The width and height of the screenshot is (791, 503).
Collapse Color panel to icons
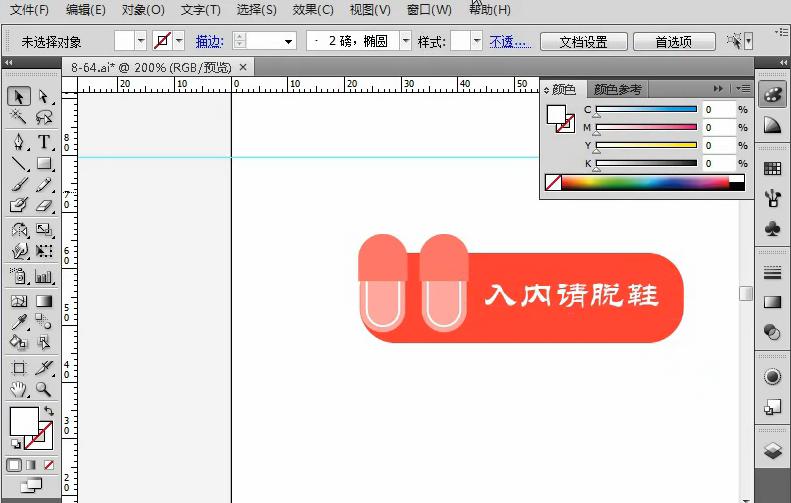pos(718,89)
